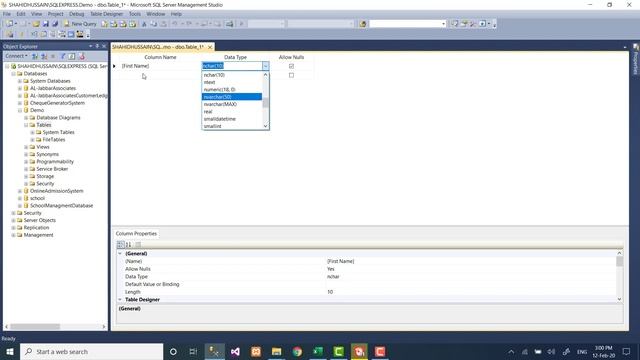Click the Refresh icon in Object Explorer

coord(72,56)
